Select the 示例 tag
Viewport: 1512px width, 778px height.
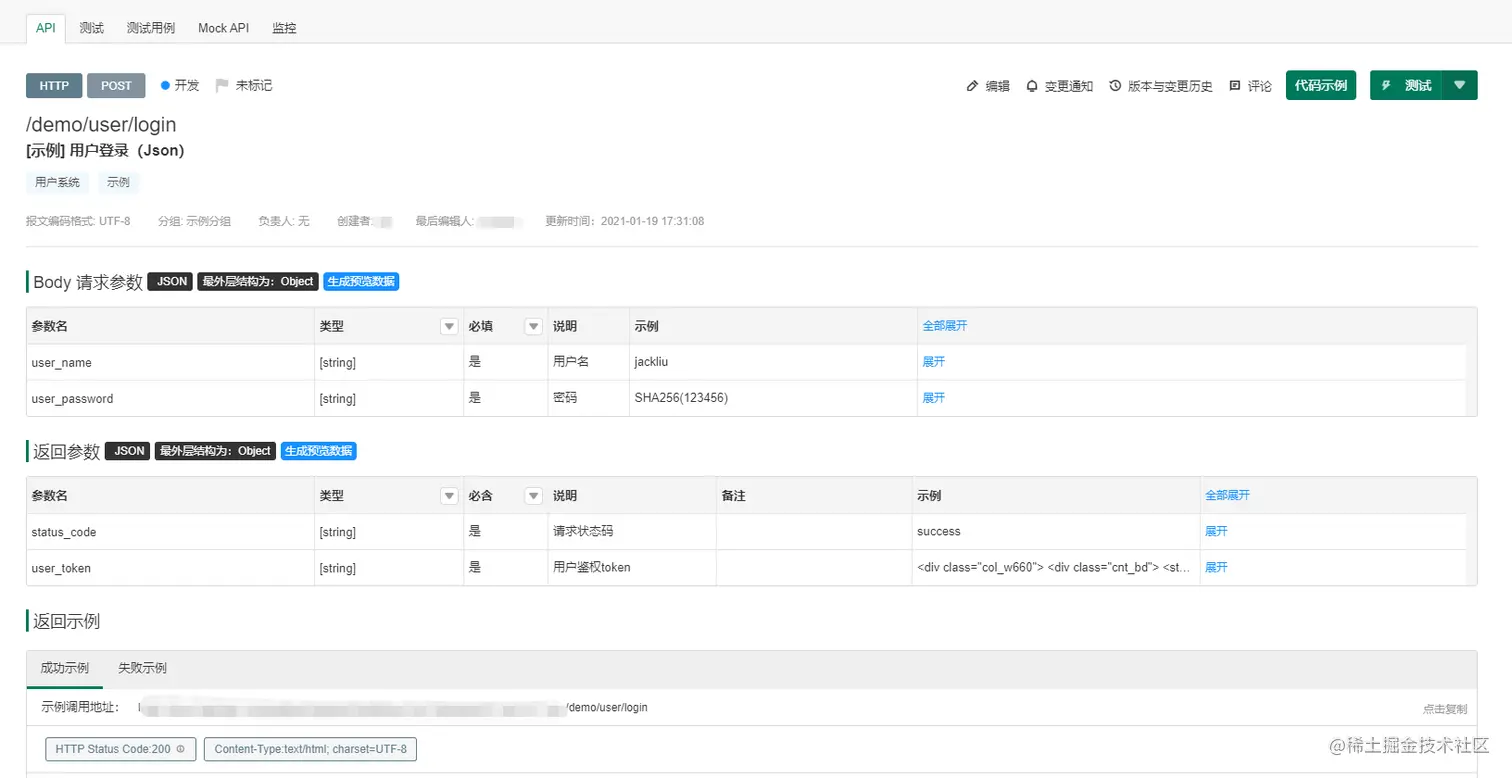[119, 183]
